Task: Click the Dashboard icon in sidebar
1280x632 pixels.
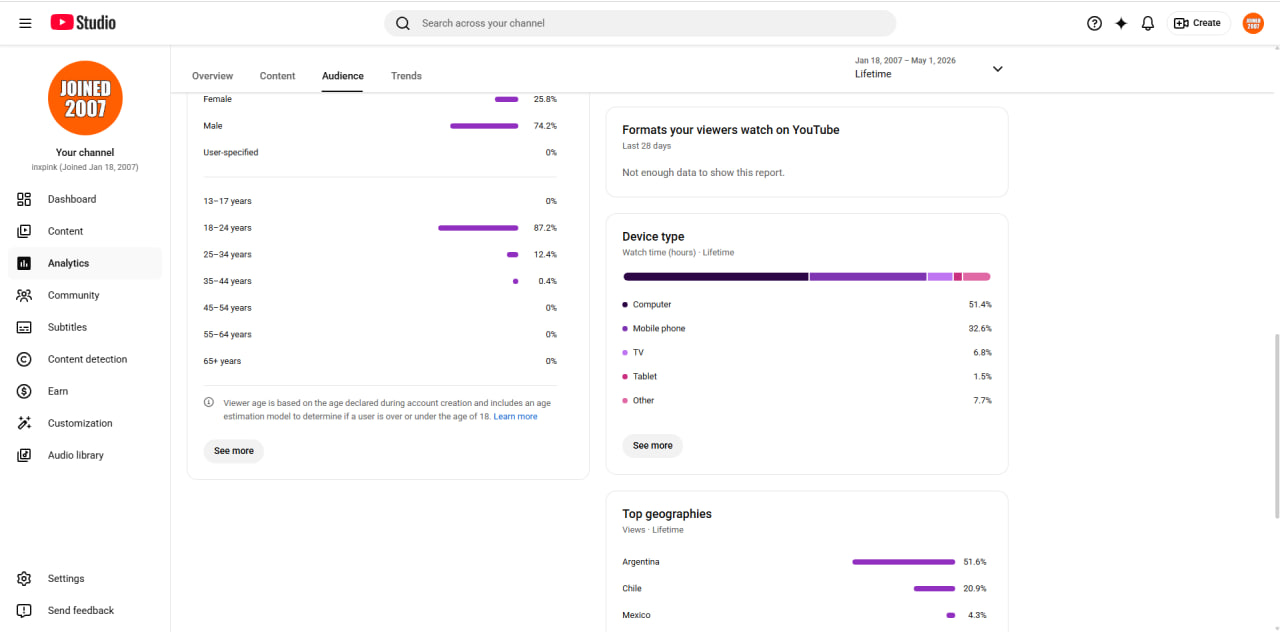Action: 24,199
